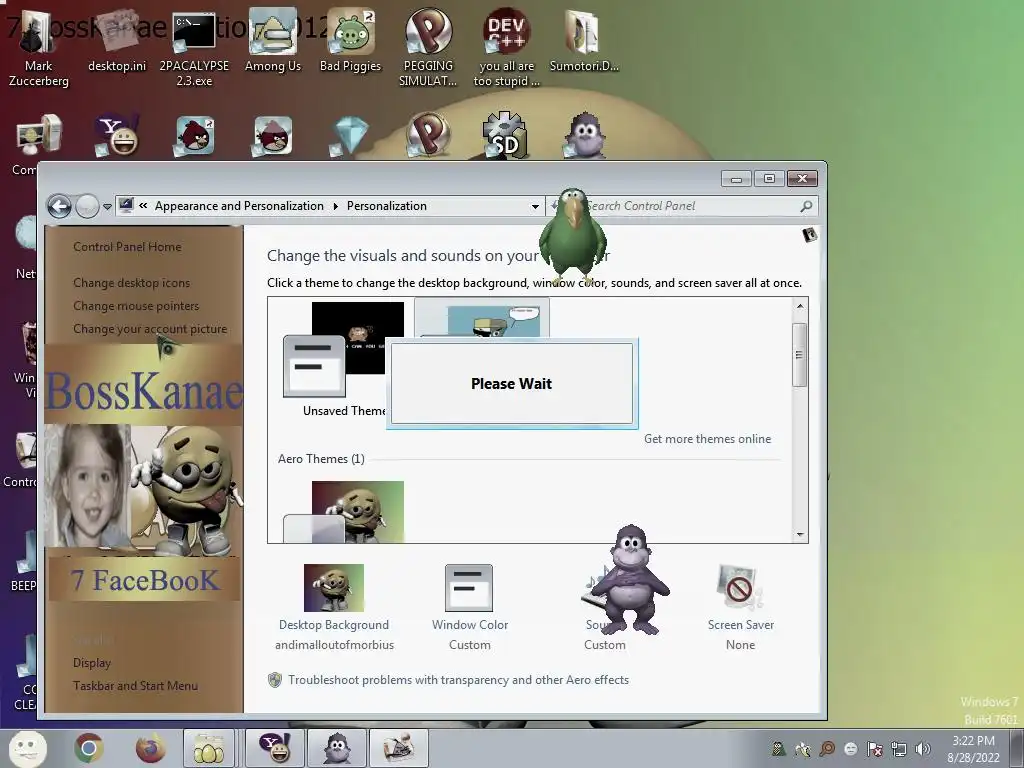Switch to Yahoo Messenger on the taskbar
The image size is (1024, 768).
[x=274, y=748]
